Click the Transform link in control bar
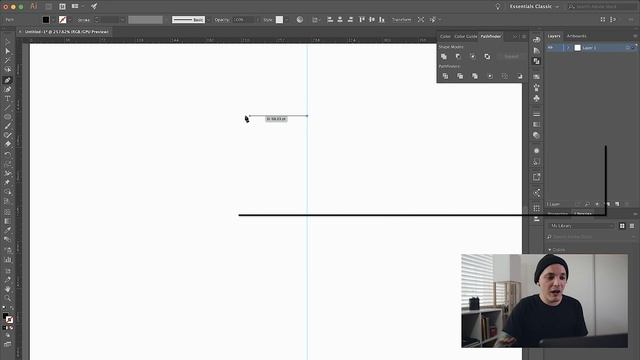The height and width of the screenshot is (360, 640). click(402, 20)
